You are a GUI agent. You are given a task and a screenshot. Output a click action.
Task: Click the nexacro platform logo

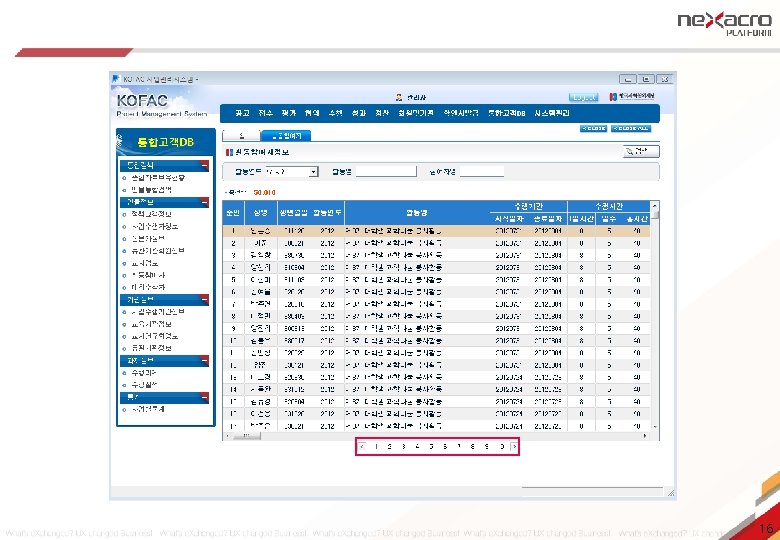[724, 24]
